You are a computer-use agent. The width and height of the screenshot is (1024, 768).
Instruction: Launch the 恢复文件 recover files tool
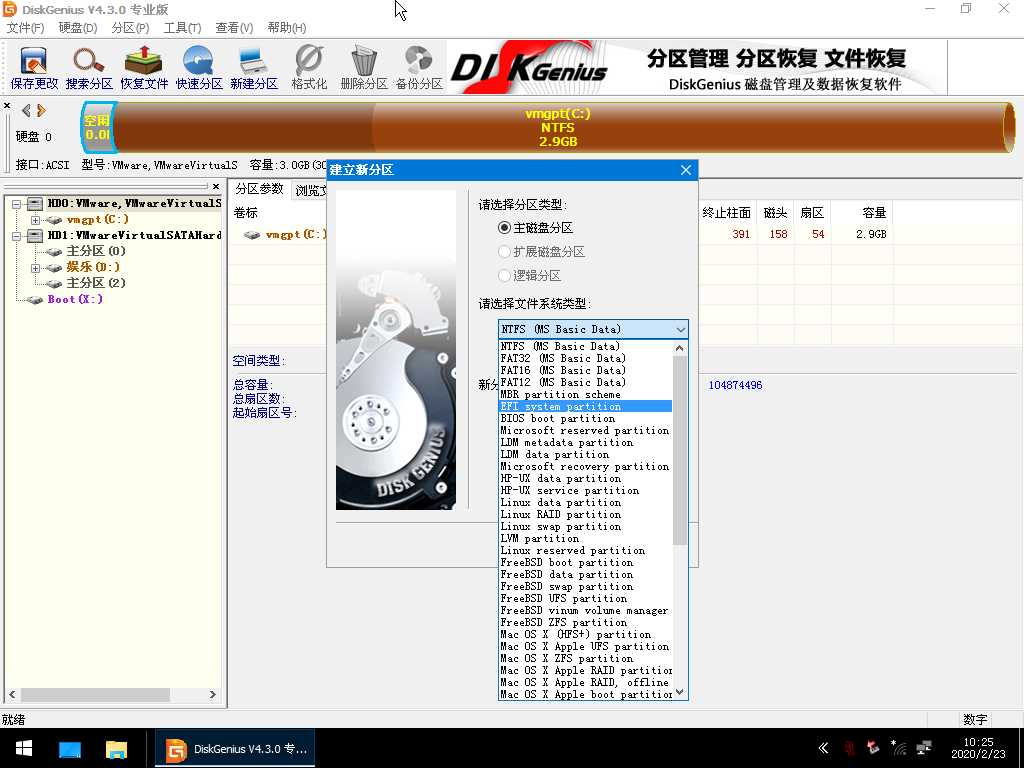(x=144, y=68)
